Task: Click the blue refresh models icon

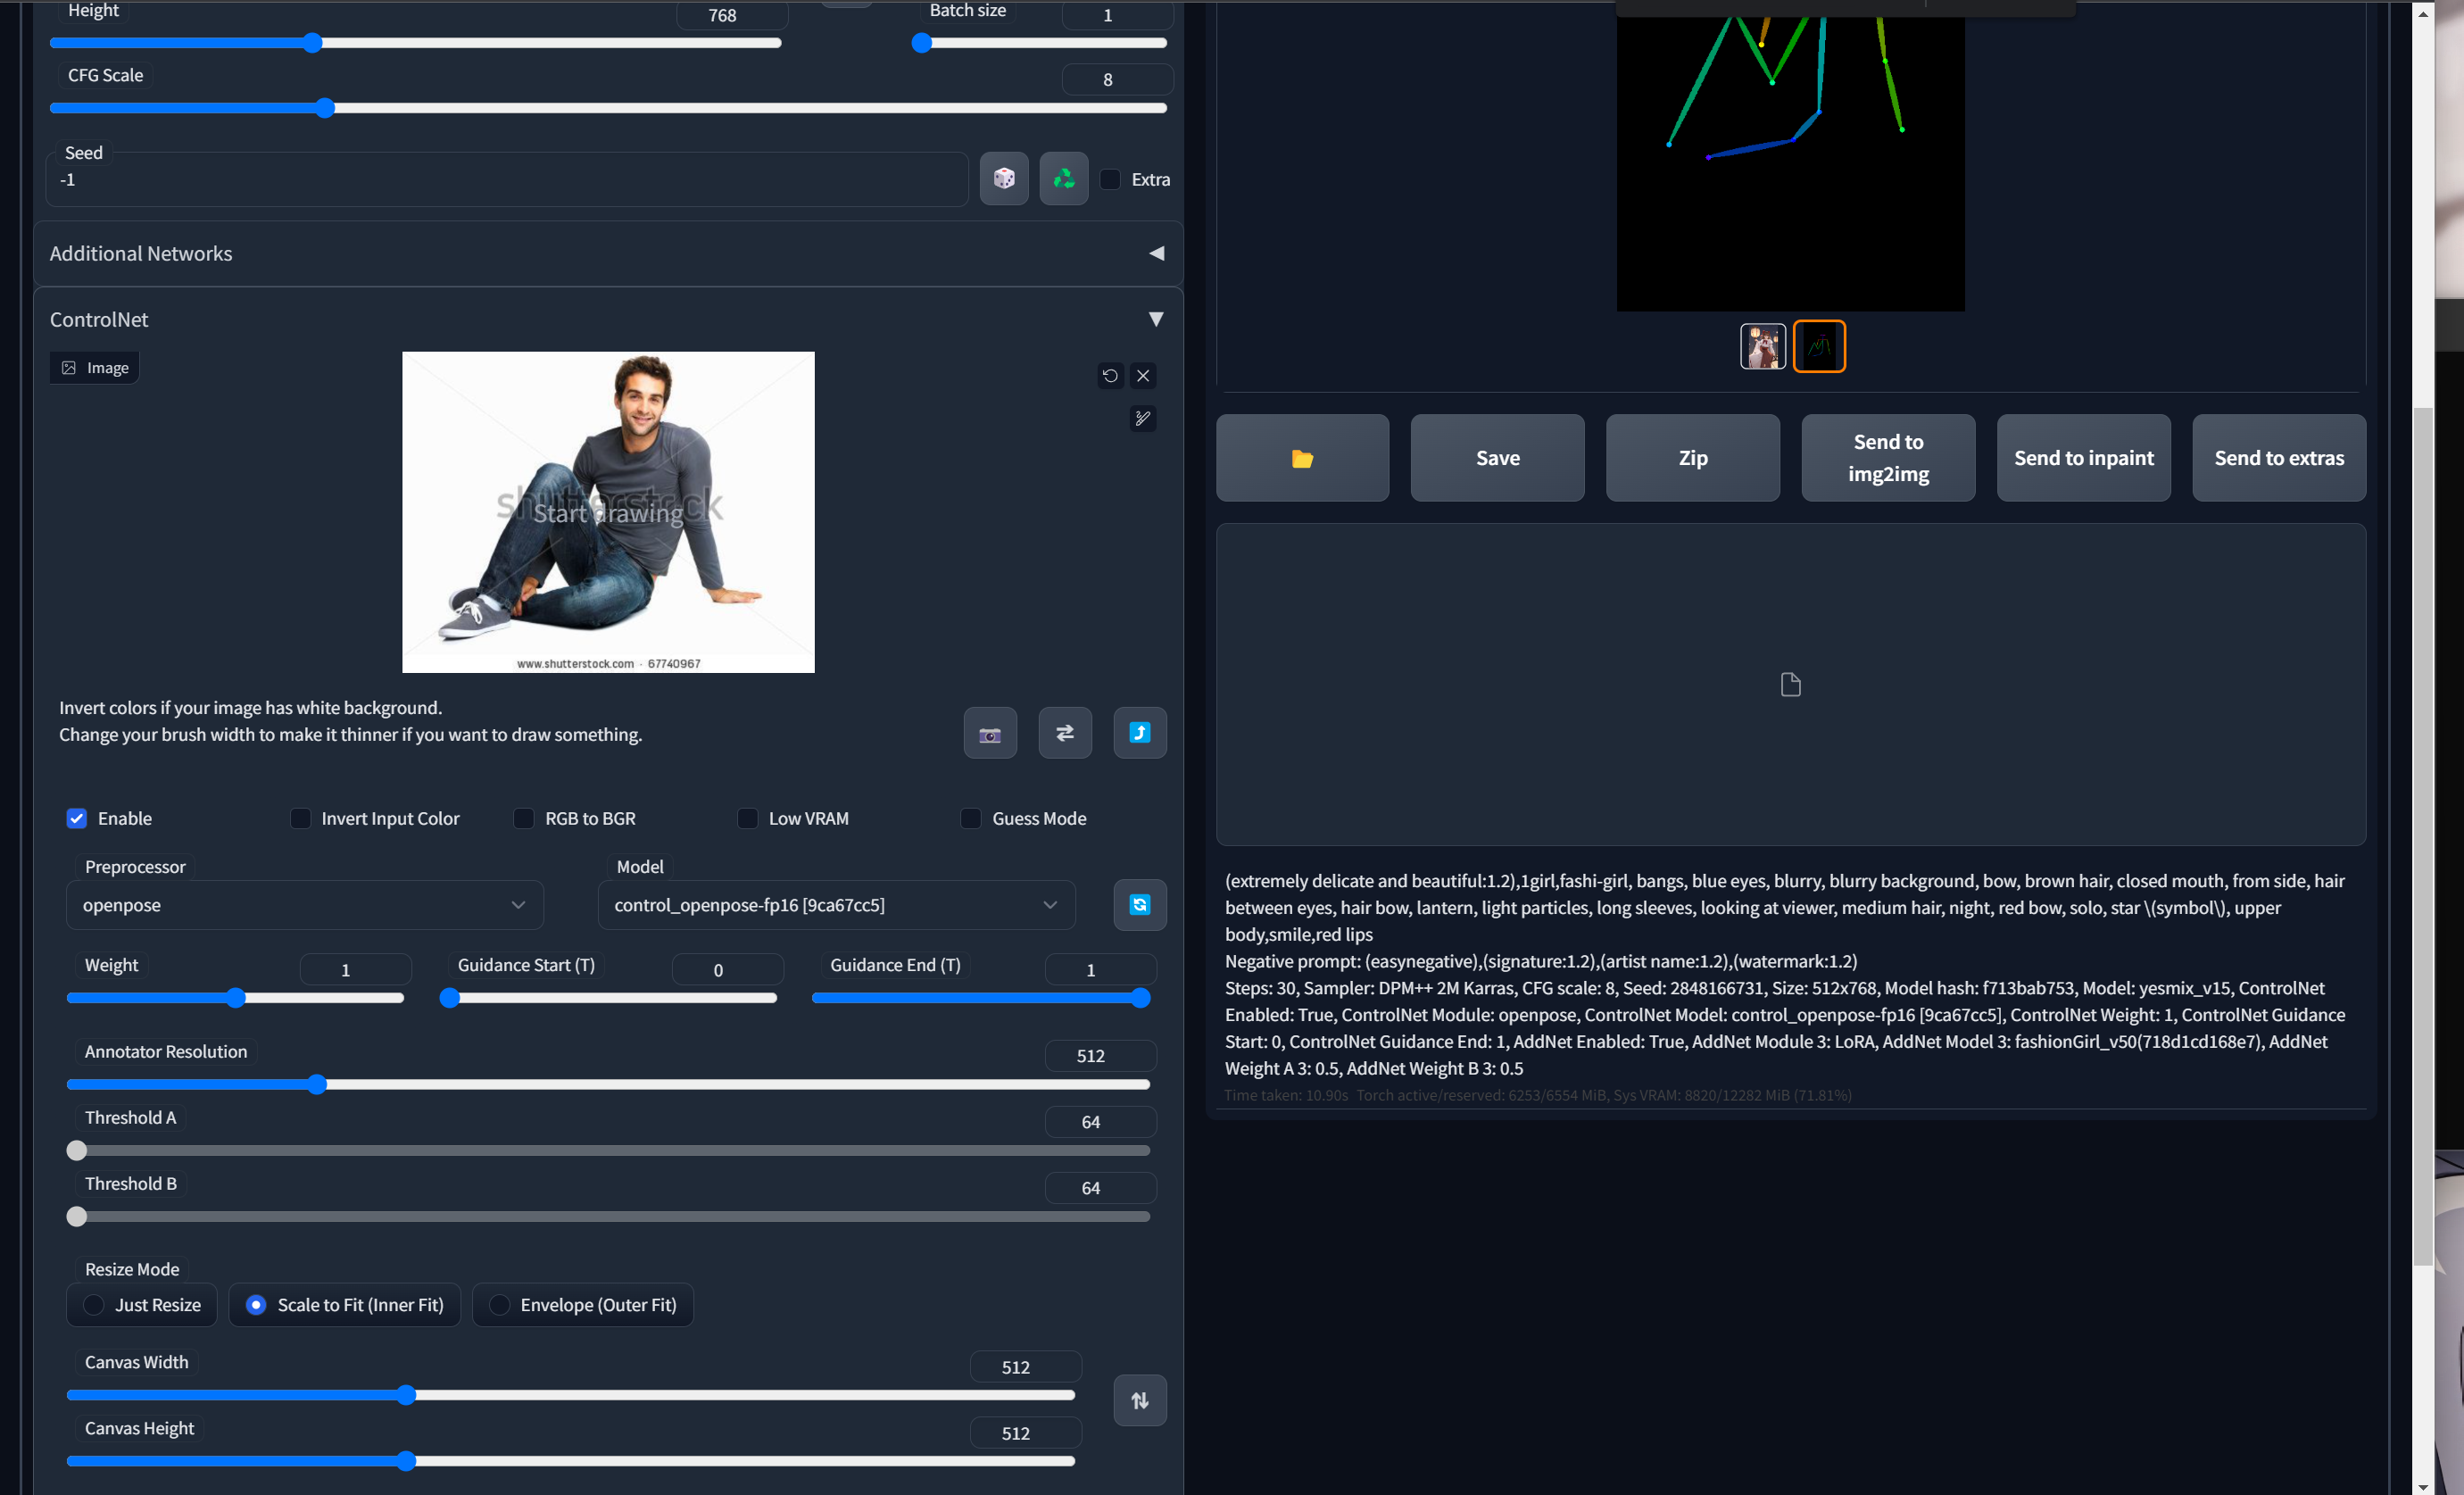Action: point(1139,904)
